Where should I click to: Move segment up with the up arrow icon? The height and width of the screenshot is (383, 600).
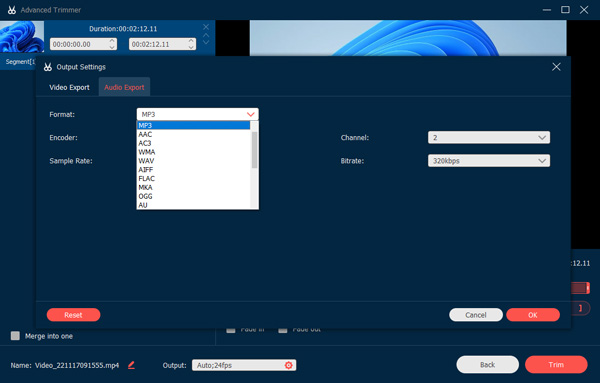point(206,35)
